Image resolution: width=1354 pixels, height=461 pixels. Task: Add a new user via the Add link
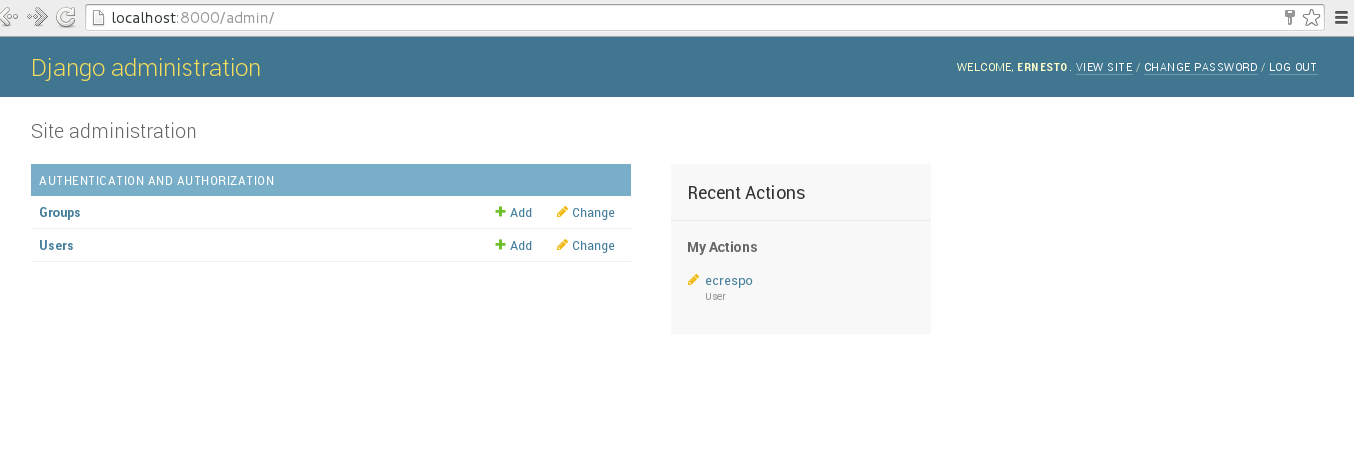pos(520,246)
